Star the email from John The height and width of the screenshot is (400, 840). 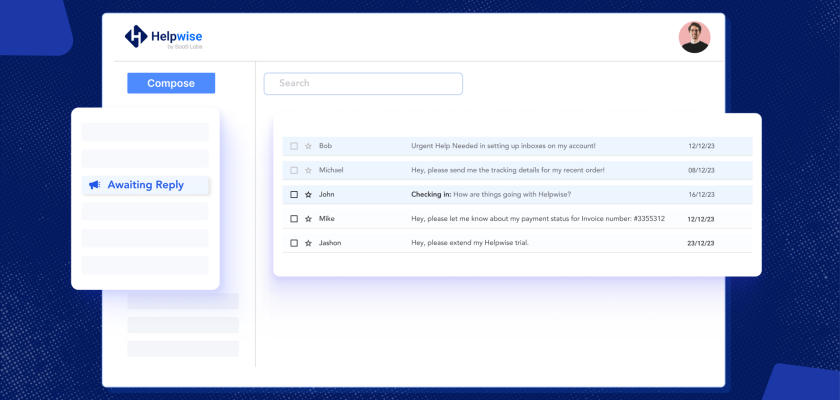tap(308, 194)
